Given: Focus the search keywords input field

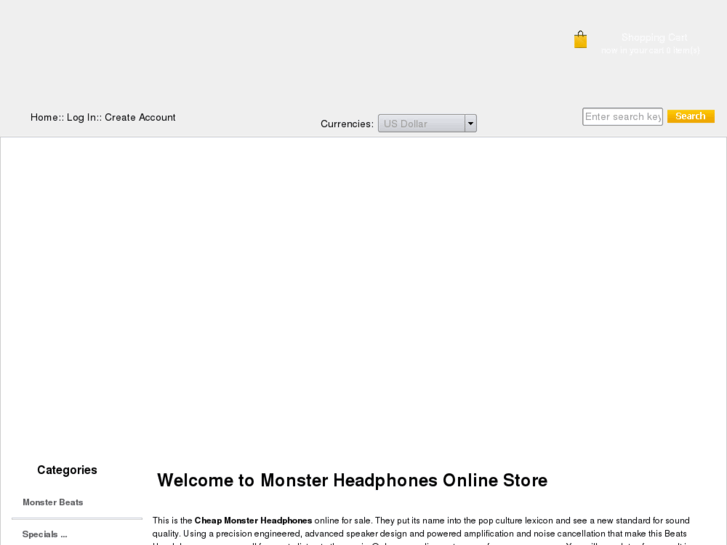Looking at the screenshot, I should tap(622, 116).
